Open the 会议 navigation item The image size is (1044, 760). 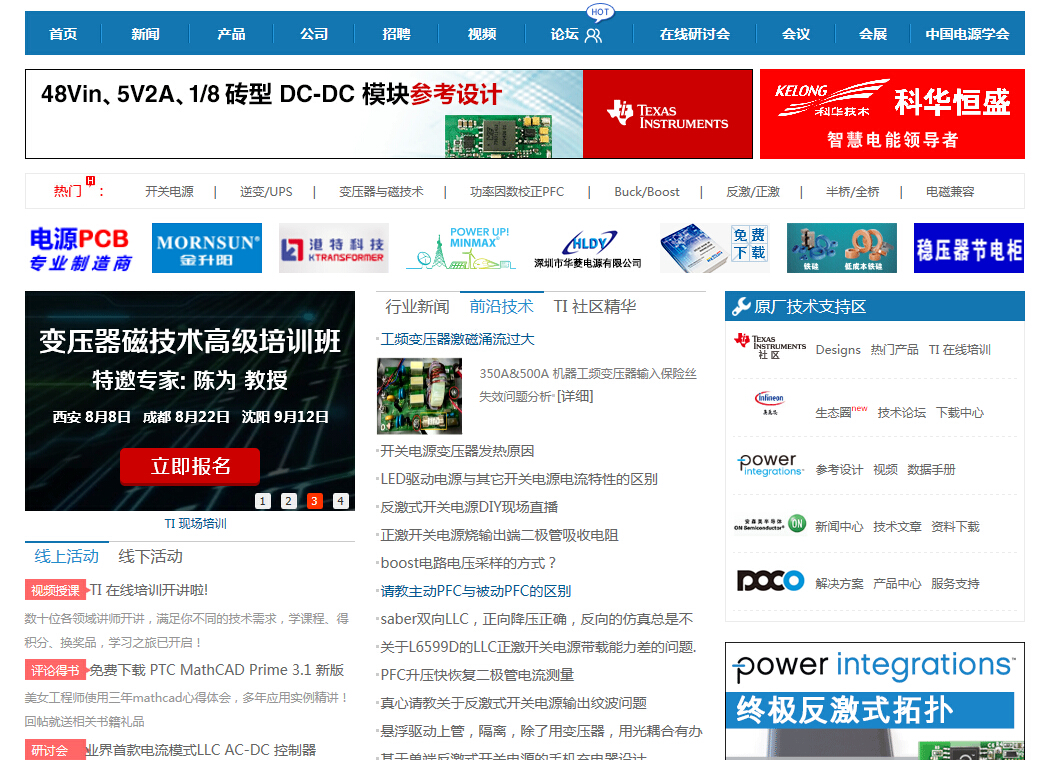[x=796, y=34]
